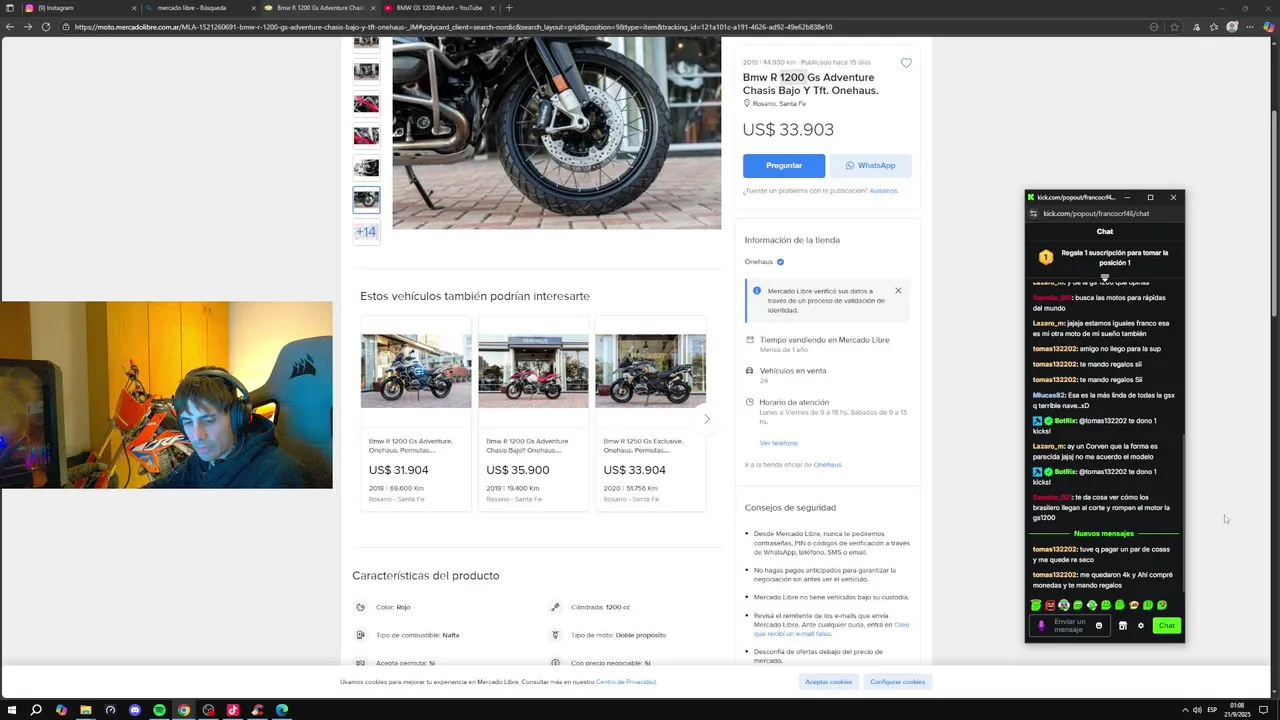Open the emoji picker in chat input
Image resolution: width=1280 pixels, height=720 pixels.
point(1098,626)
